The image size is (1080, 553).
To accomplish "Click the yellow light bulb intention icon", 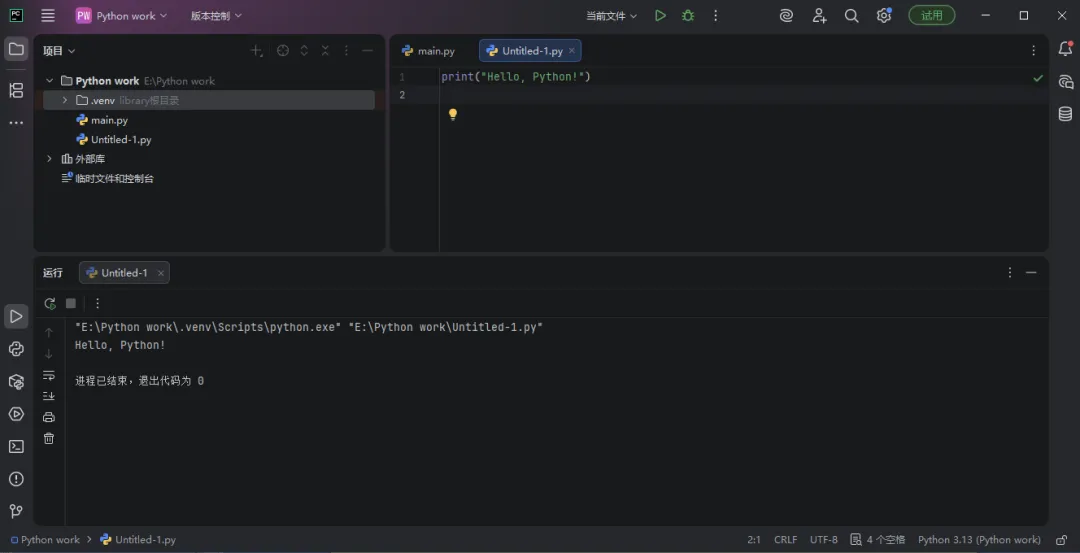I will 453,114.
